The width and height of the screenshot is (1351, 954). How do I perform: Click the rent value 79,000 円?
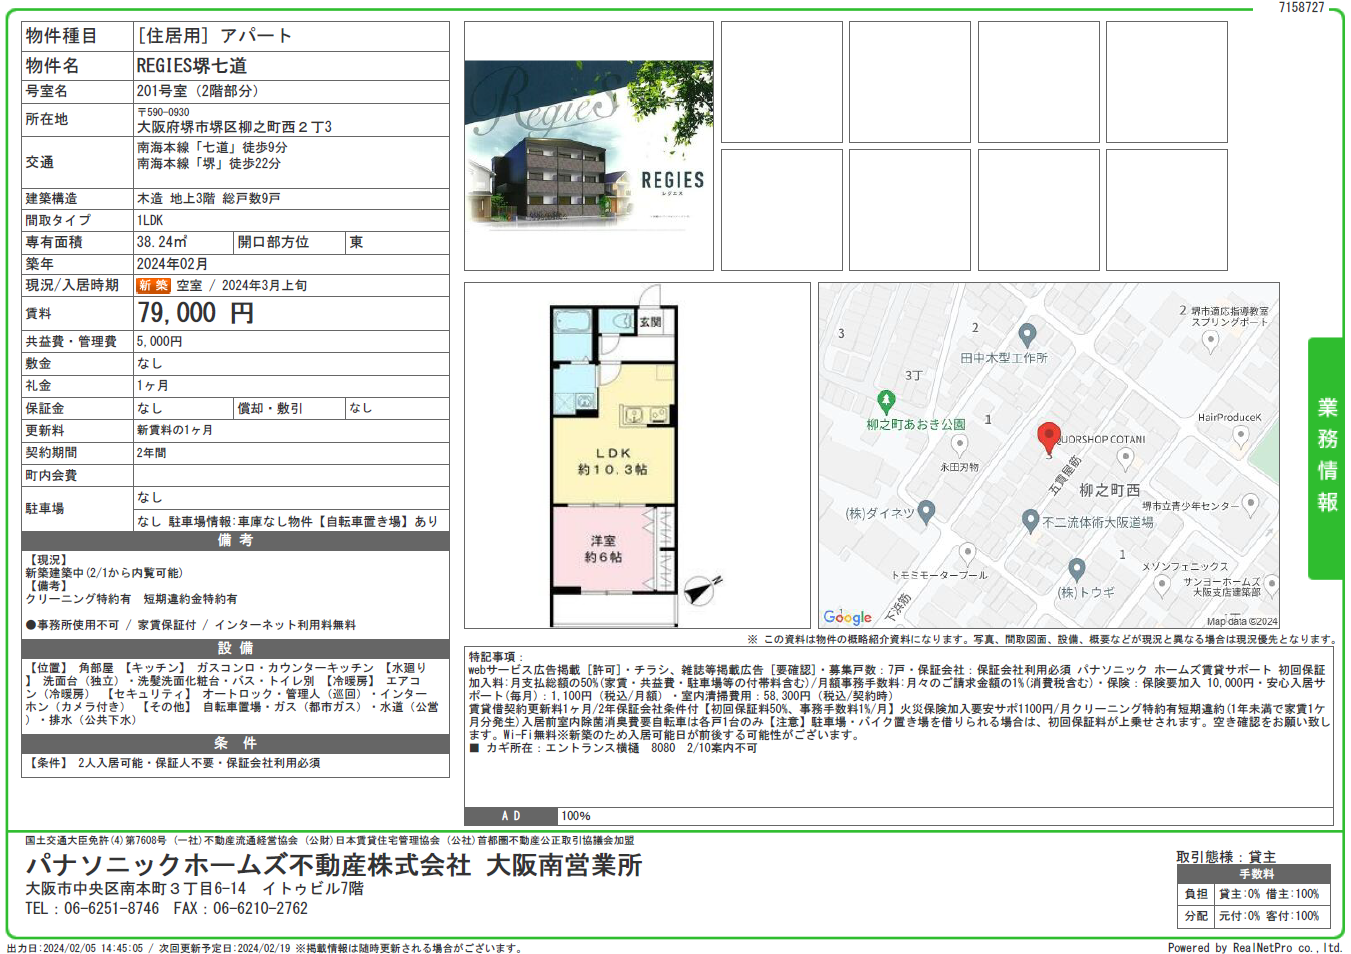pyautogui.click(x=196, y=313)
